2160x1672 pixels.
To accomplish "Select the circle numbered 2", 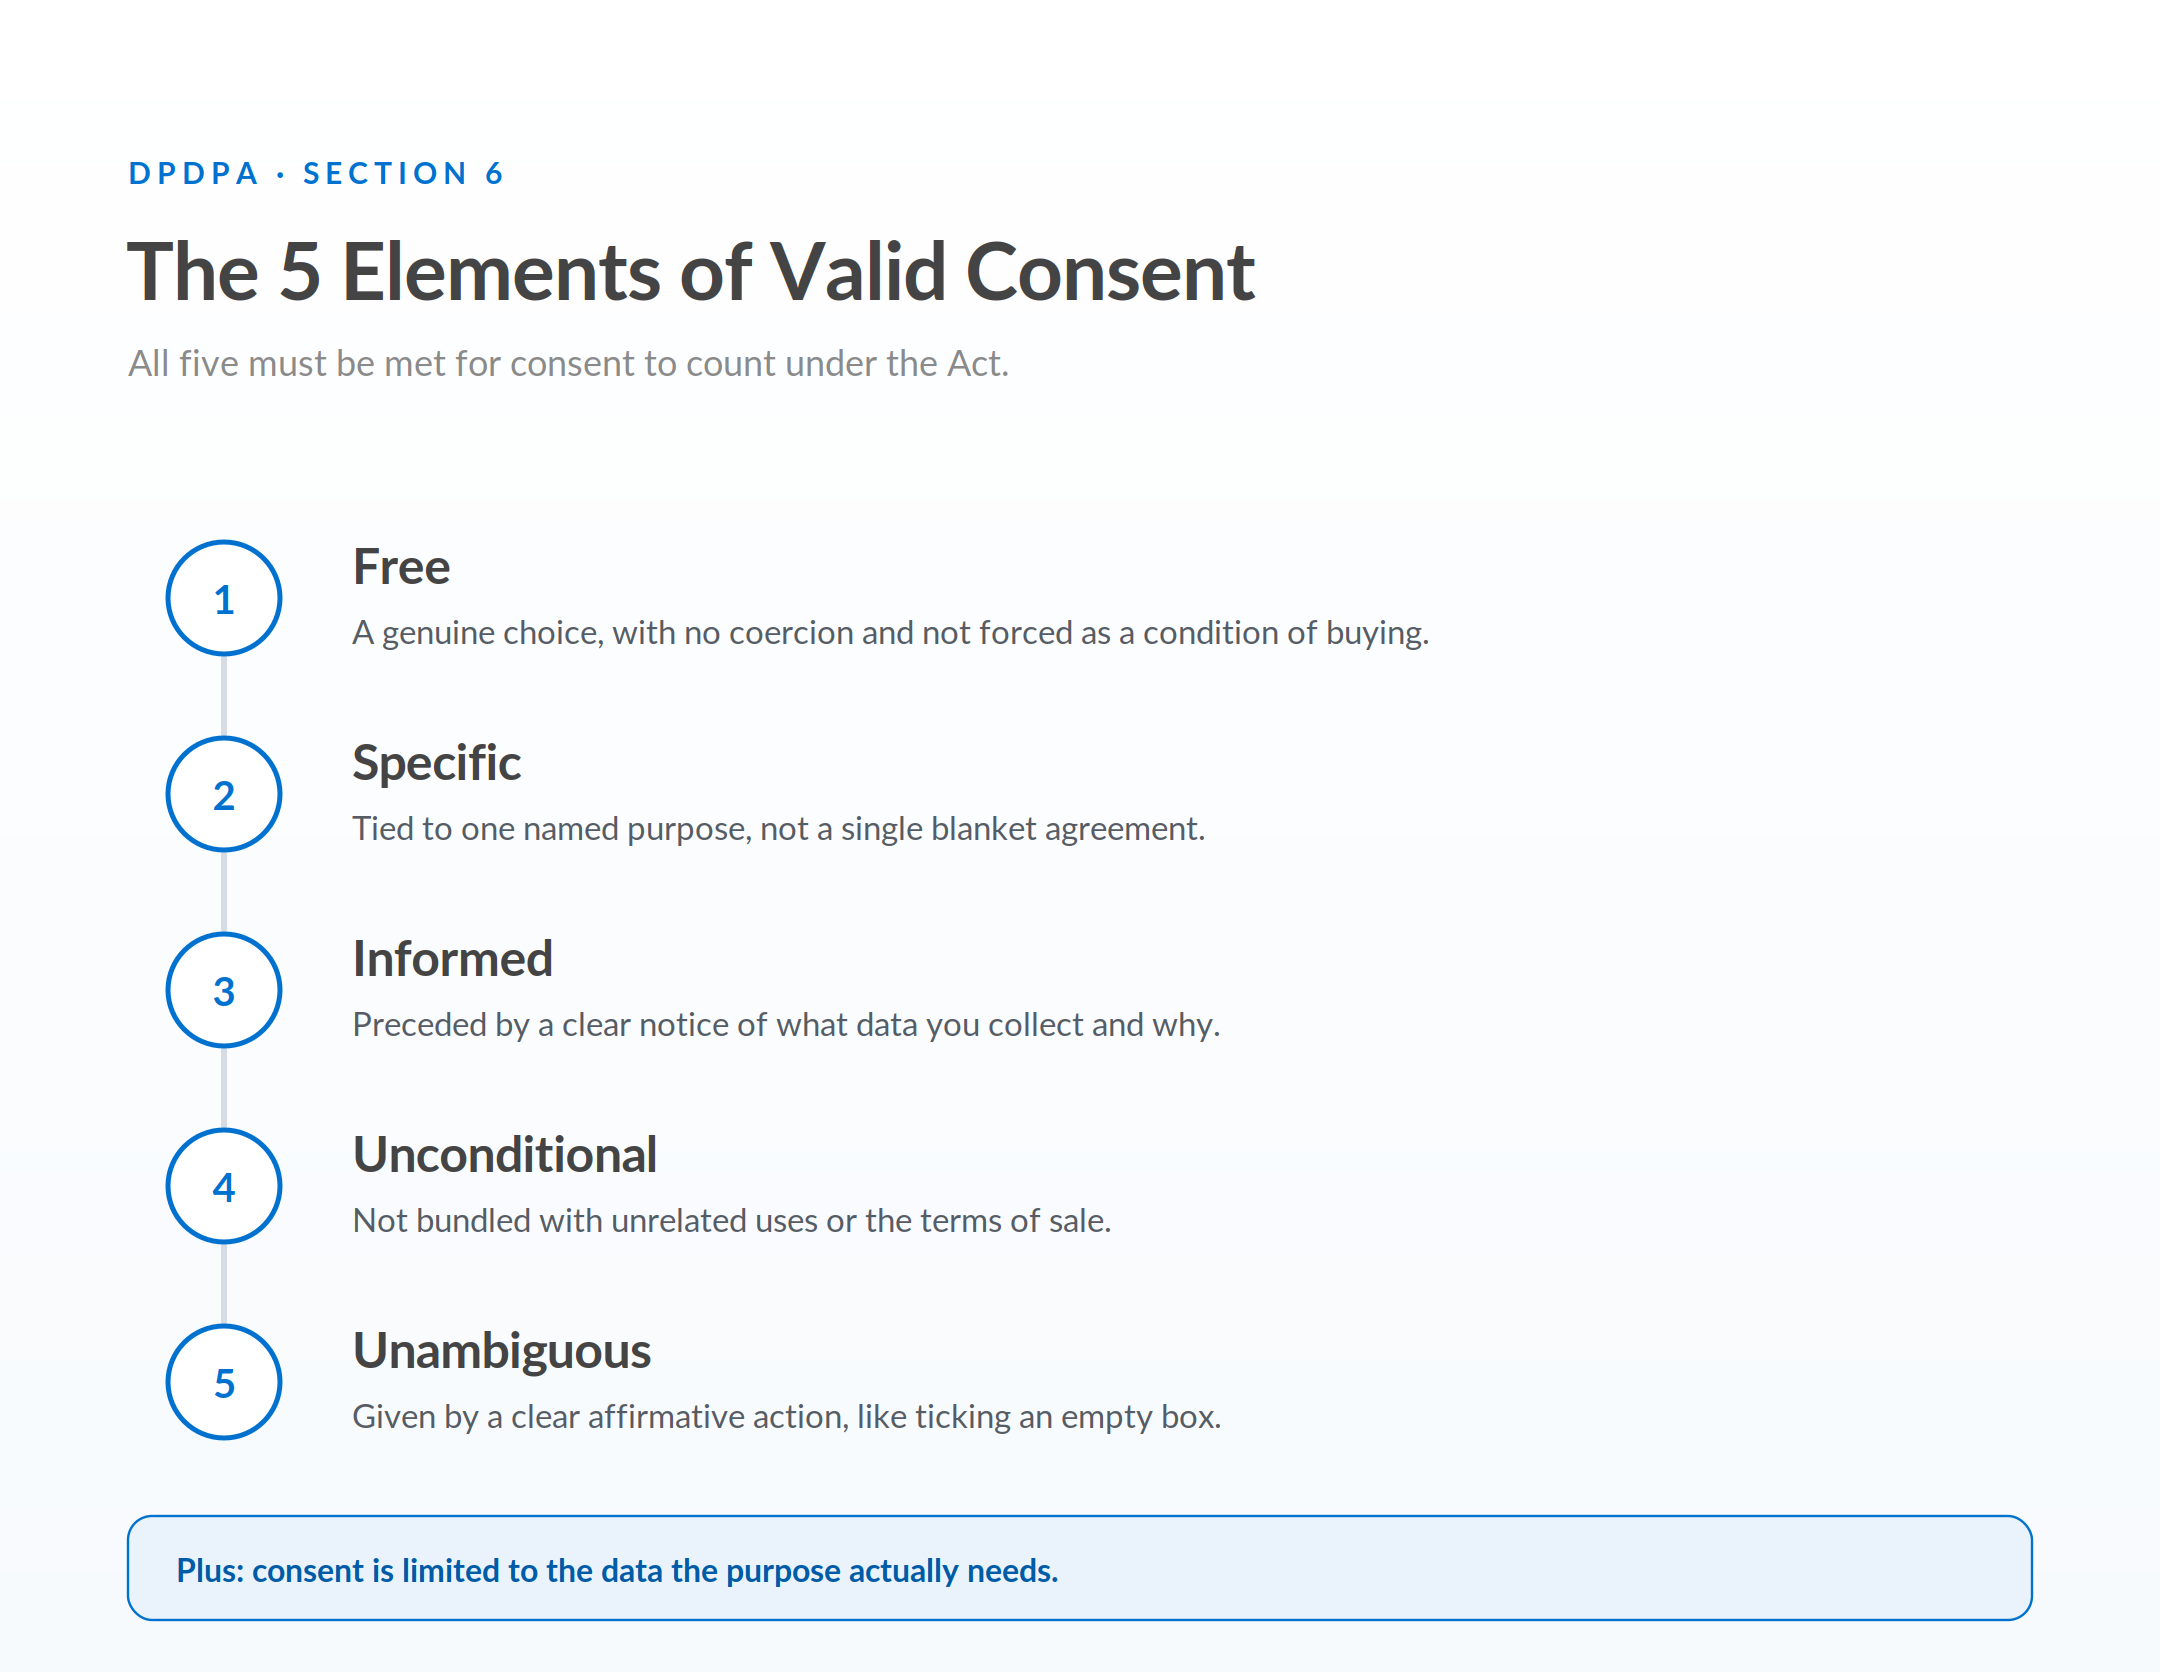I will click(224, 794).
